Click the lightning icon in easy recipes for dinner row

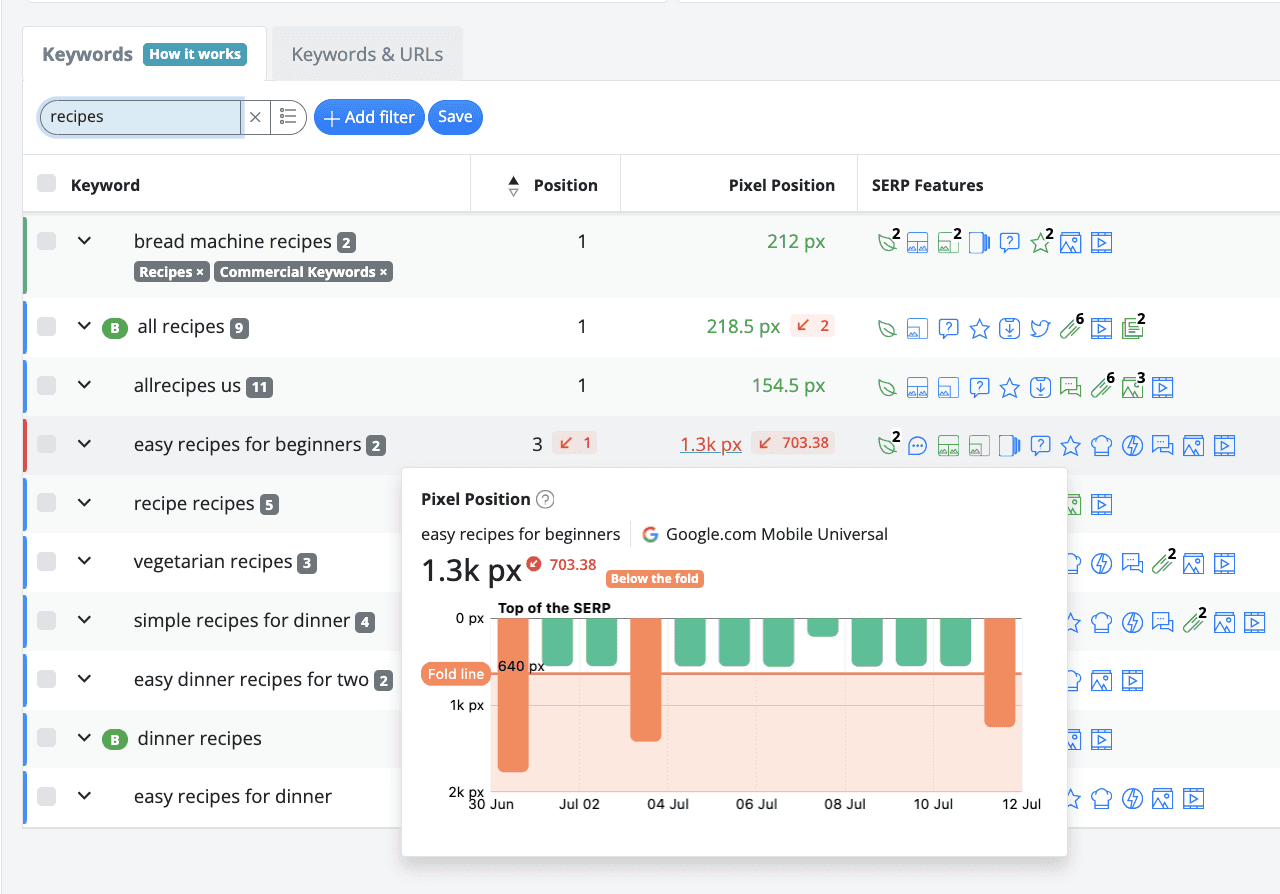[x=1132, y=799]
